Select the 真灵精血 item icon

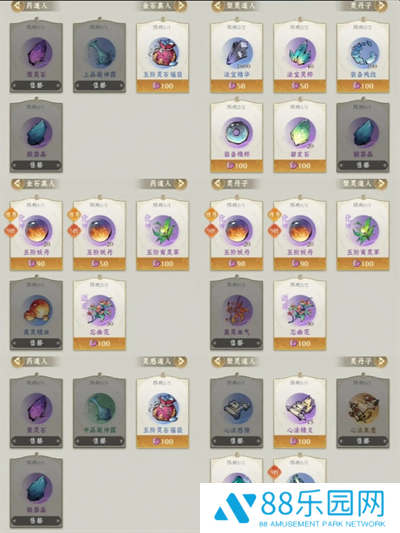pyautogui.click(x=37, y=310)
